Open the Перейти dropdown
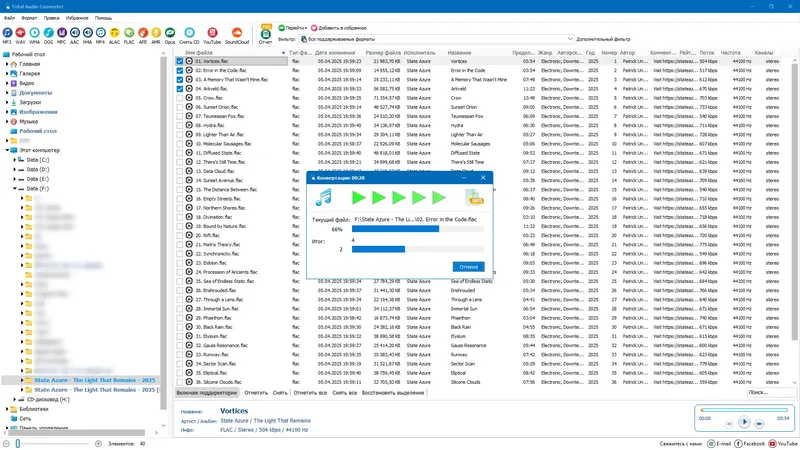Screen dimensions: 800x450 point(293,28)
